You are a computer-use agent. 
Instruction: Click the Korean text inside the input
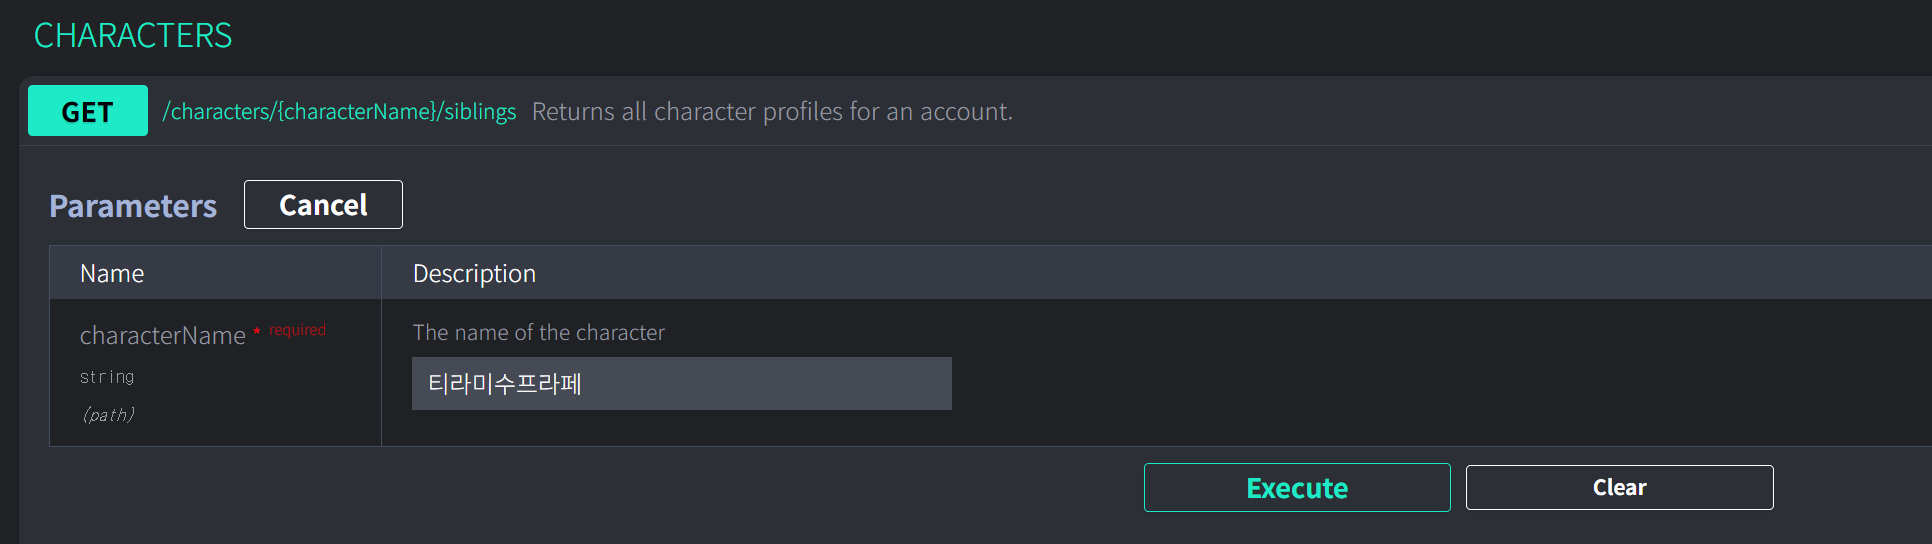[505, 384]
